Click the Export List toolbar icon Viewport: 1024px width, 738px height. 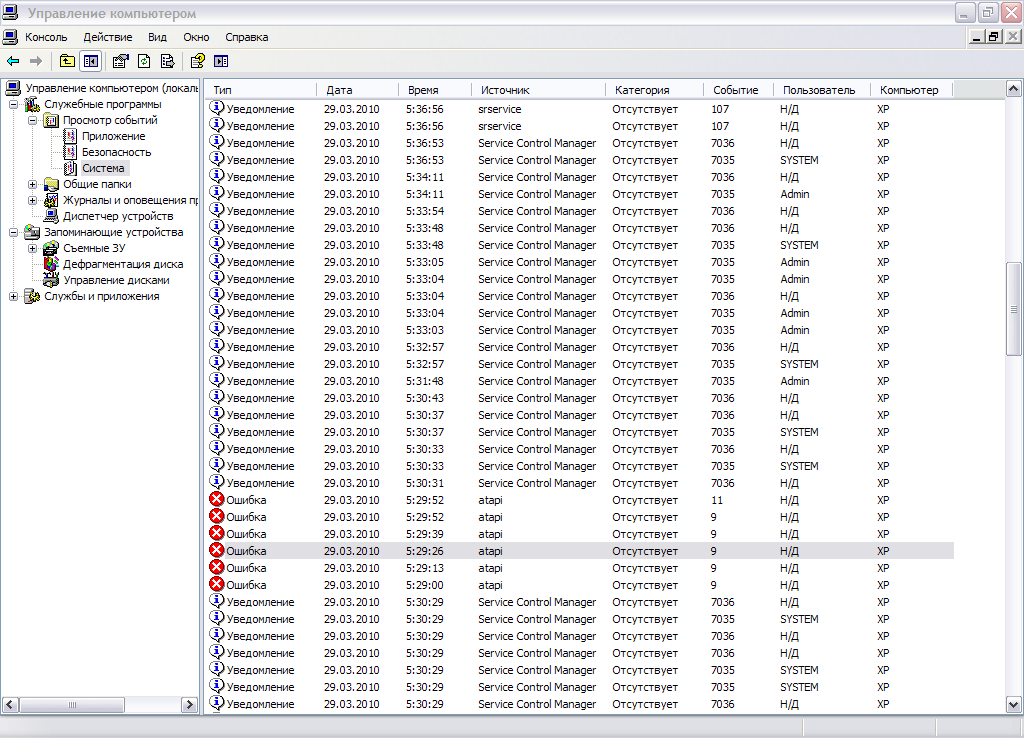pos(167,61)
